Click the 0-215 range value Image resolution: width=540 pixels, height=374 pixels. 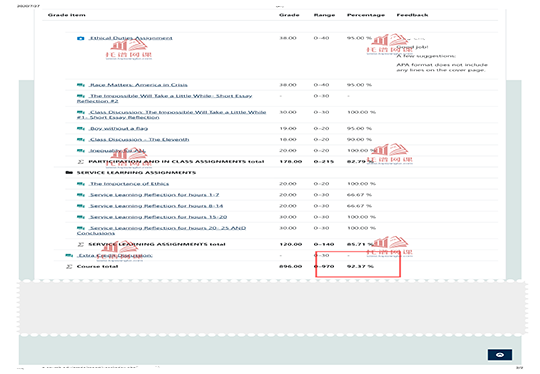(x=324, y=162)
